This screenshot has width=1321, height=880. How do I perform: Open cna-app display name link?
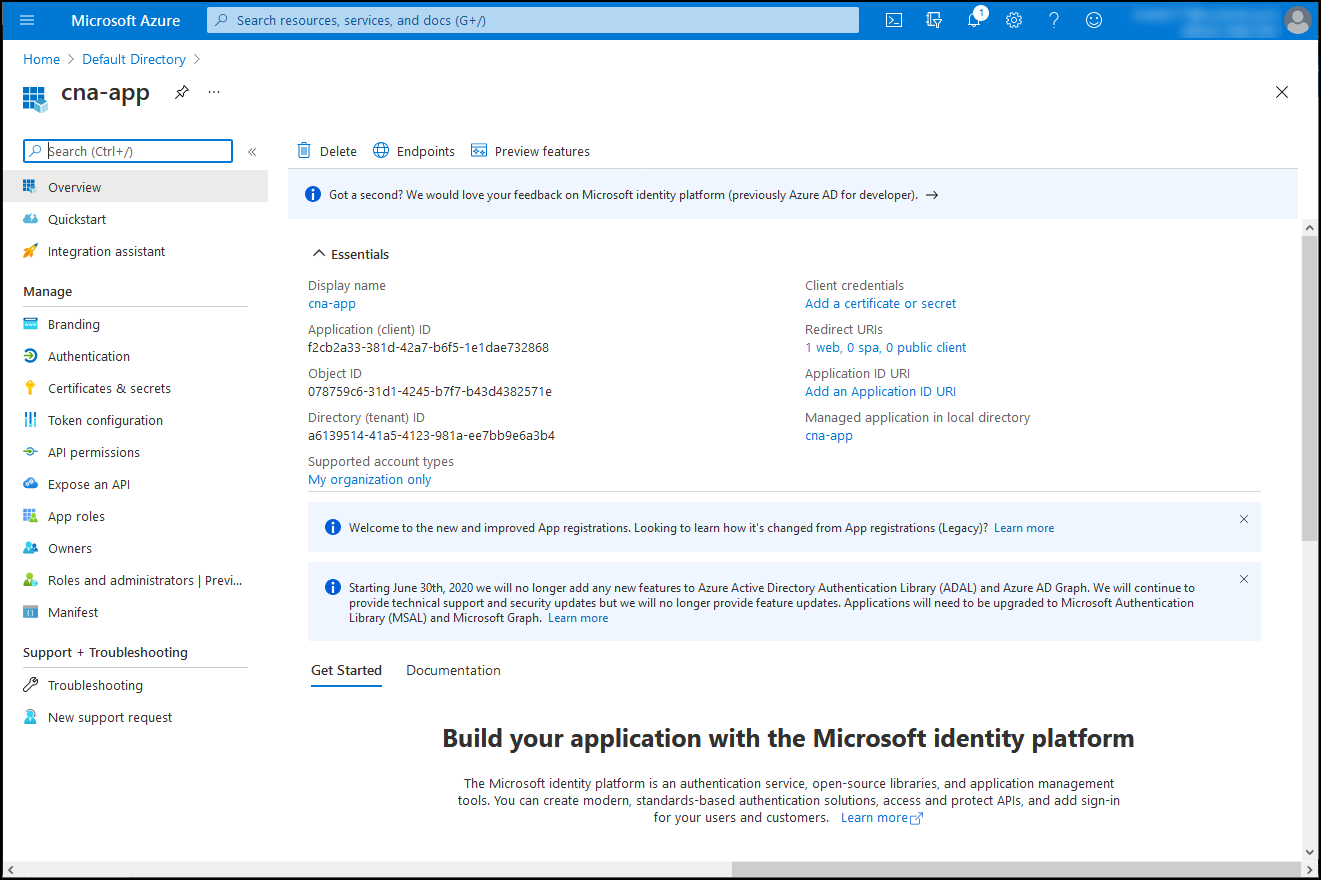tap(332, 304)
